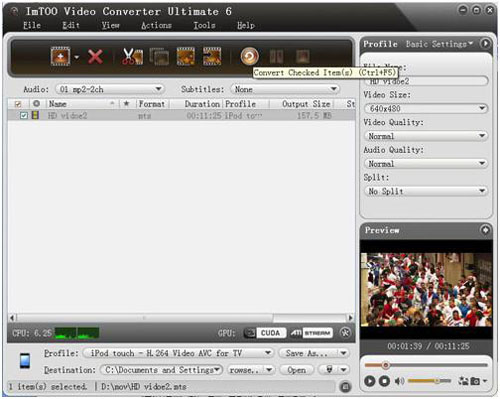This screenshot has height=399, width=500.
Task: Toggle ATI Stream acceleration button
Action: coord(311,333)
